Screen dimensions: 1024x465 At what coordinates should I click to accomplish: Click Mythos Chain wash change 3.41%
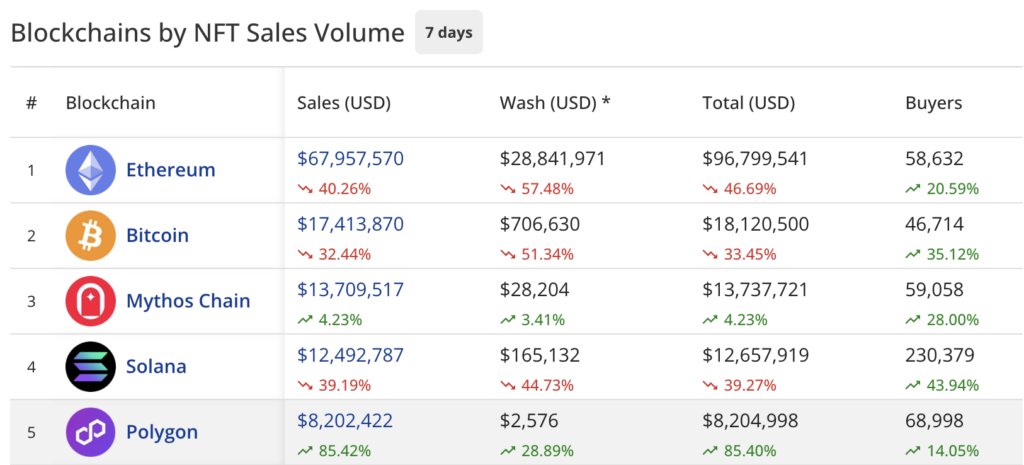(532, 320)
